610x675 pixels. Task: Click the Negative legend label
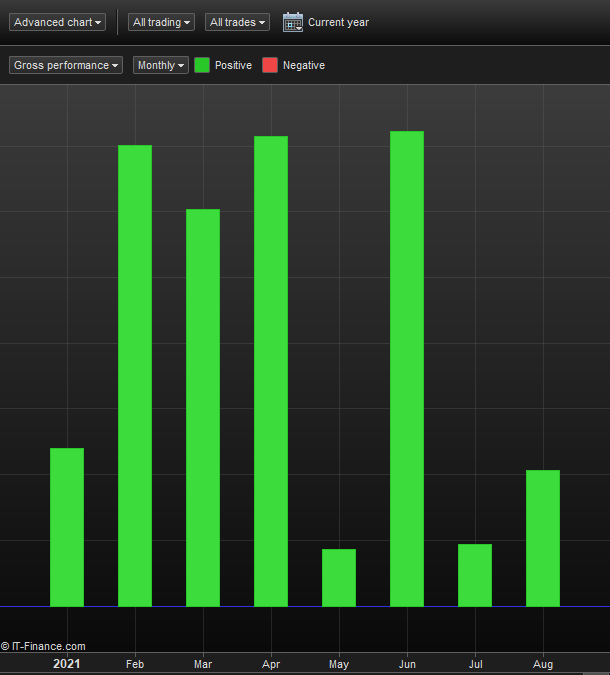[304, 65]
